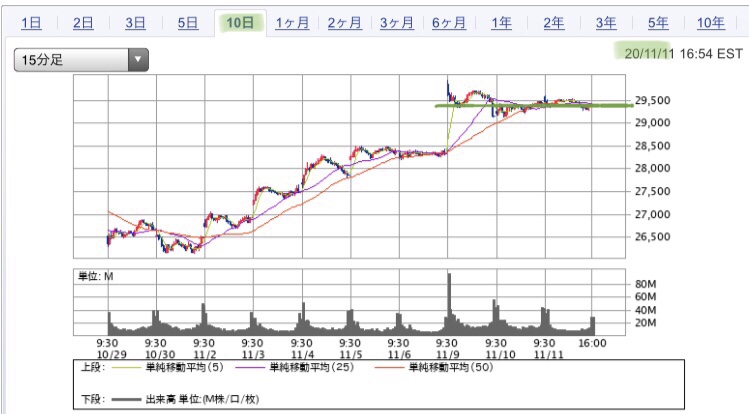Switch to the 1年 chart view
The width and height of the screenshot is (749, 414).
click(502, 23)
